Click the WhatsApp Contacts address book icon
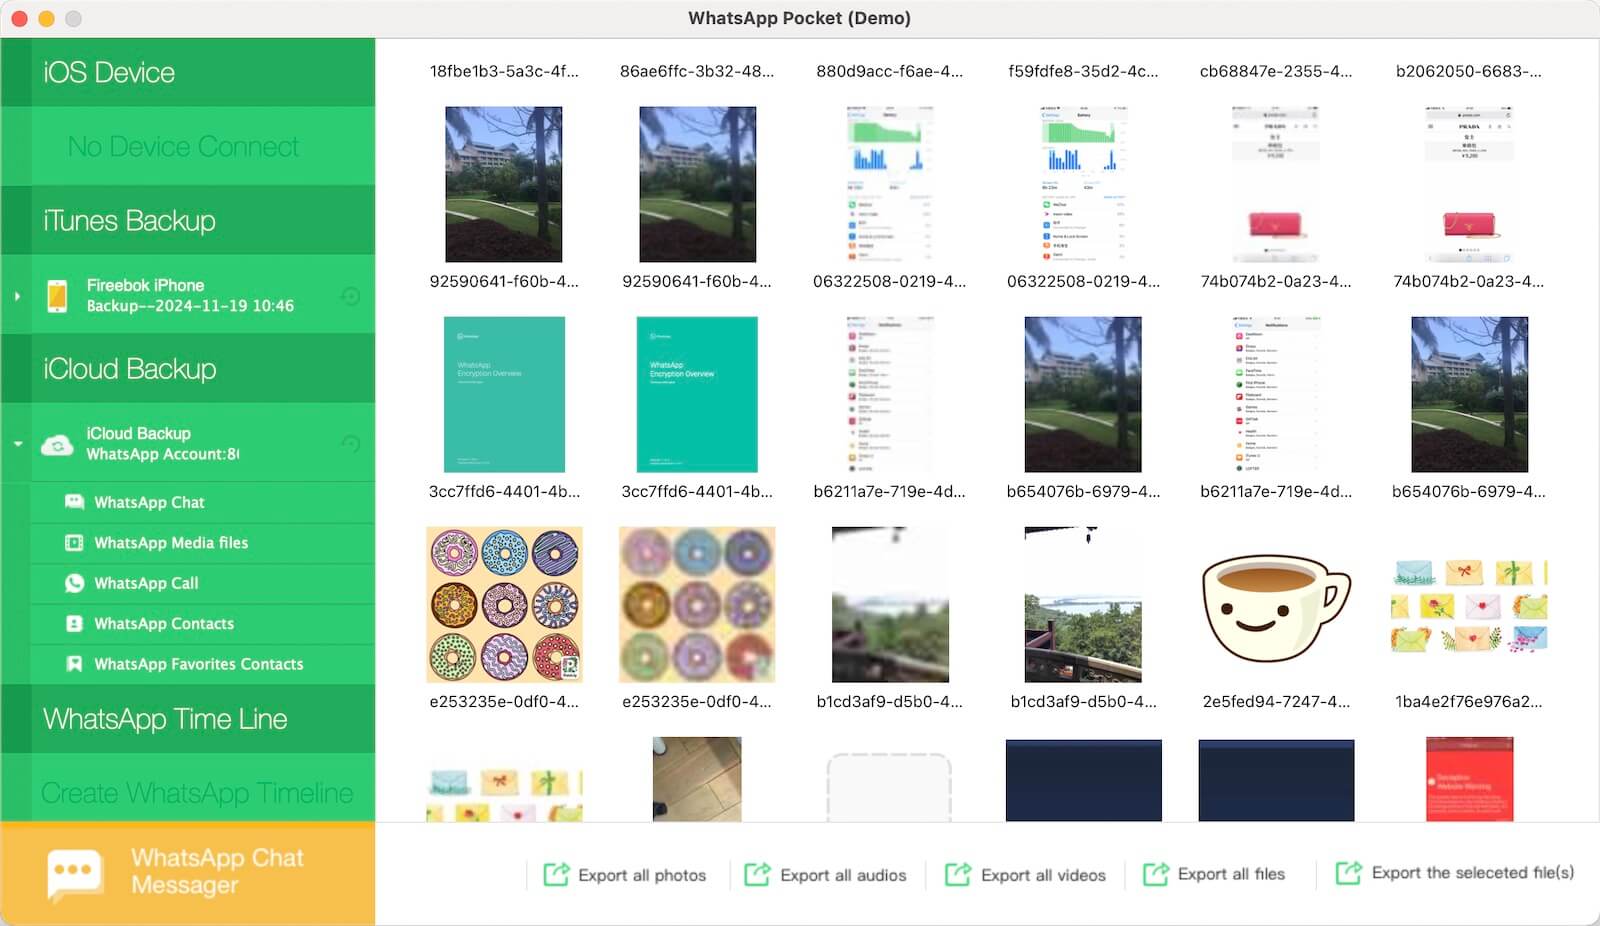The image size is (1600, 926). coord(74,623)
